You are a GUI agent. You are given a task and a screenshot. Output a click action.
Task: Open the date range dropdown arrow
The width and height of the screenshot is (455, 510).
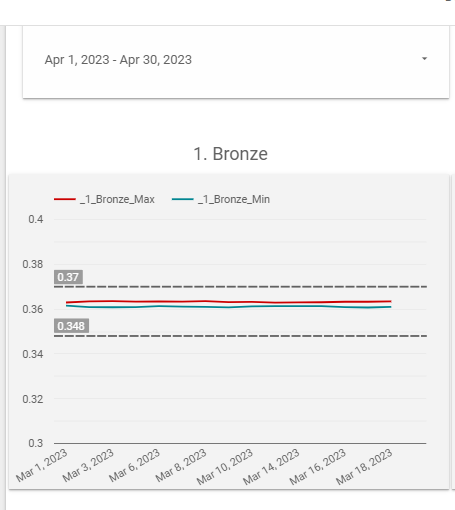click(424, 59)
